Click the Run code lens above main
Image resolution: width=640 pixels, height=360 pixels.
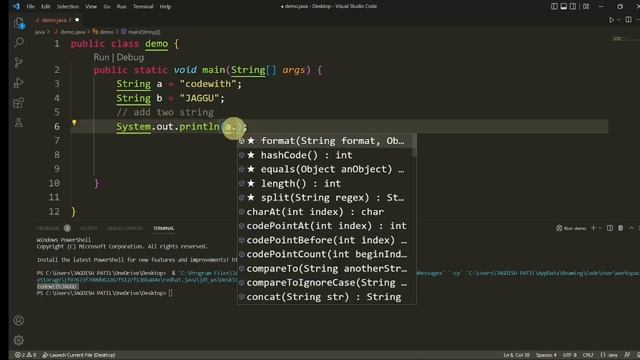coord(101,57)
